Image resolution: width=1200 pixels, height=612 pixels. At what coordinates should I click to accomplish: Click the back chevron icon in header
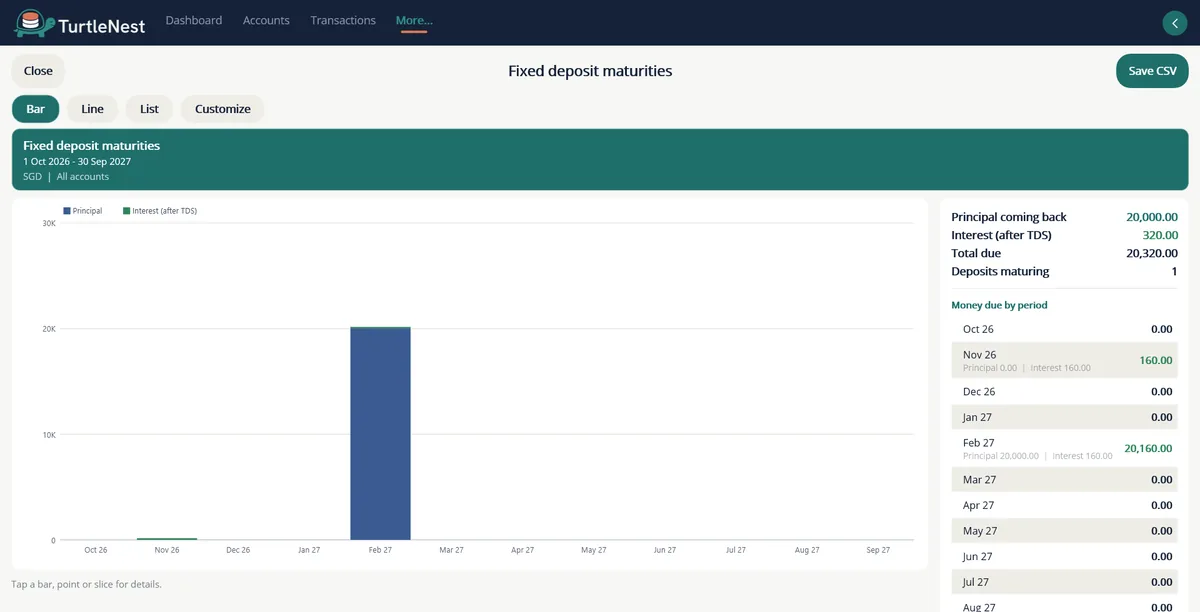tap(1174, 23)
